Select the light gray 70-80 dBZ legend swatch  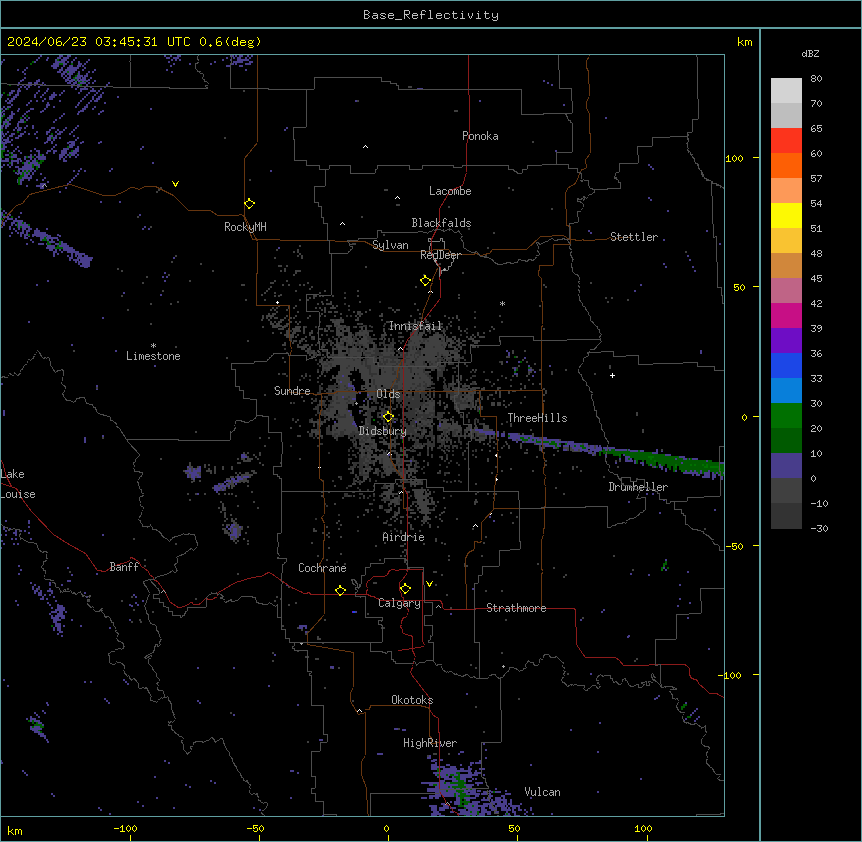(x=786, y=91)
